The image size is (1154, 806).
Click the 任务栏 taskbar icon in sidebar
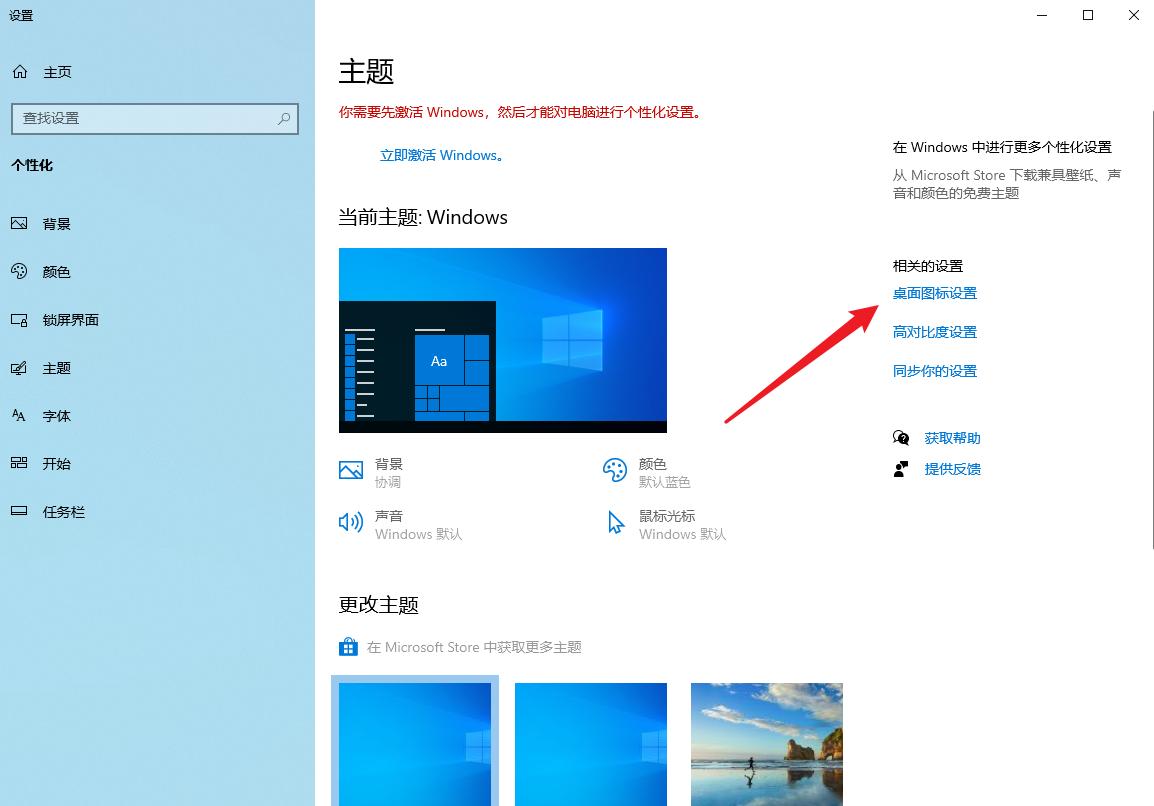[19, 511]
